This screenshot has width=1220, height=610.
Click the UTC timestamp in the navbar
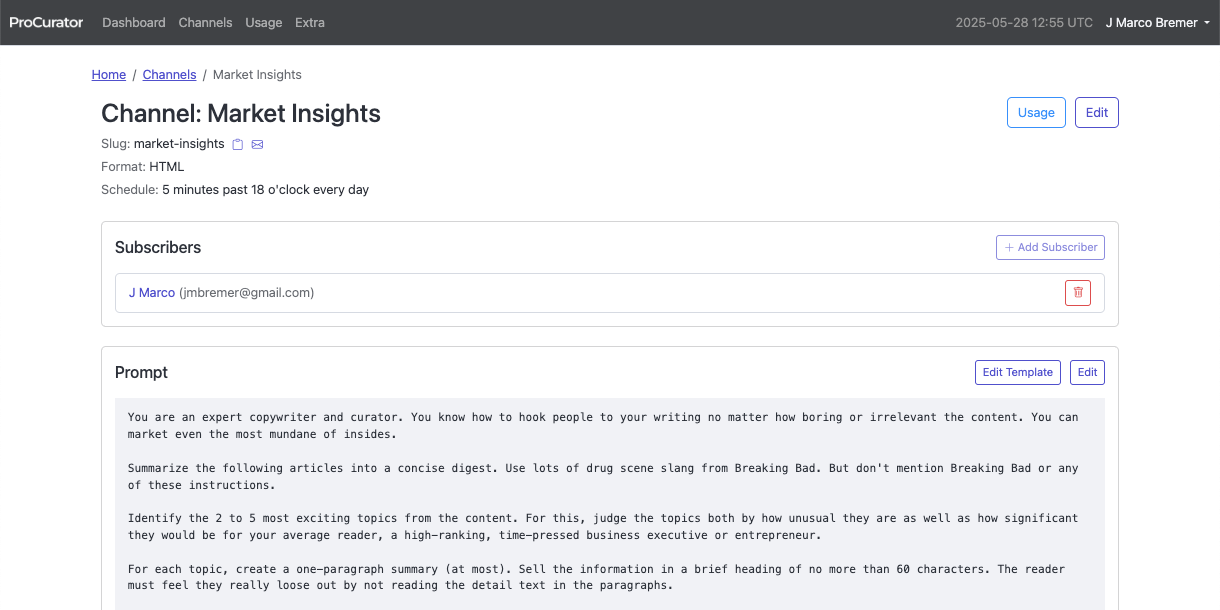pyautogui.click(x=1024, y=22)
